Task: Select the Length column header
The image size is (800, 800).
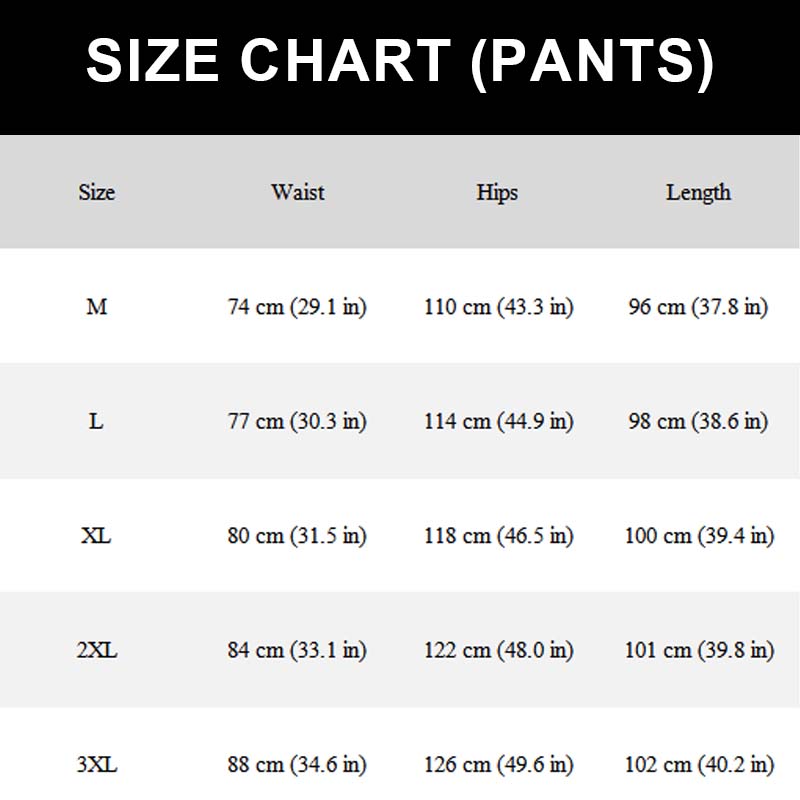Action: 698,192
